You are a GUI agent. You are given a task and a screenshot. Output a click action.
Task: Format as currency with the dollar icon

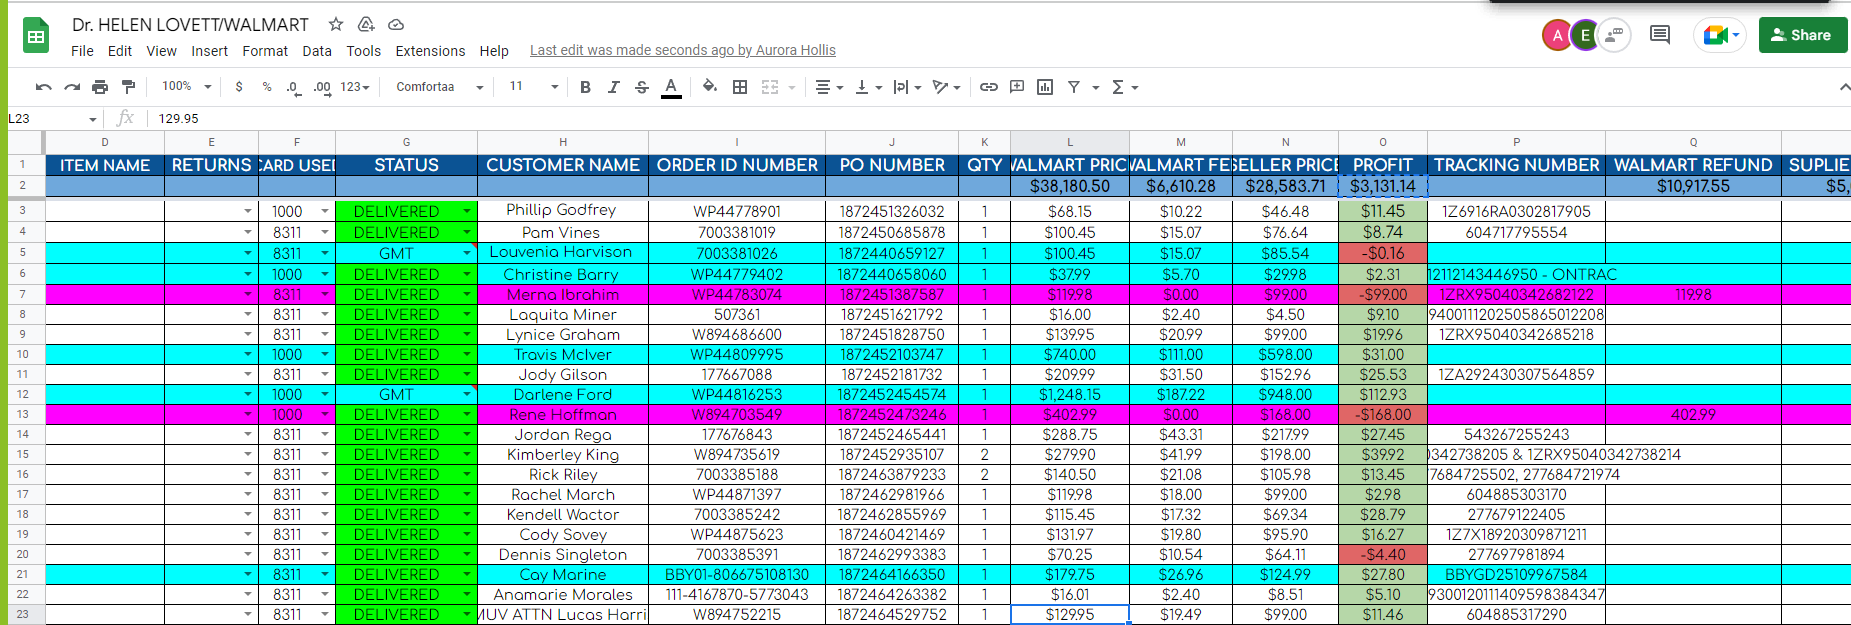(x=239, y=87)
